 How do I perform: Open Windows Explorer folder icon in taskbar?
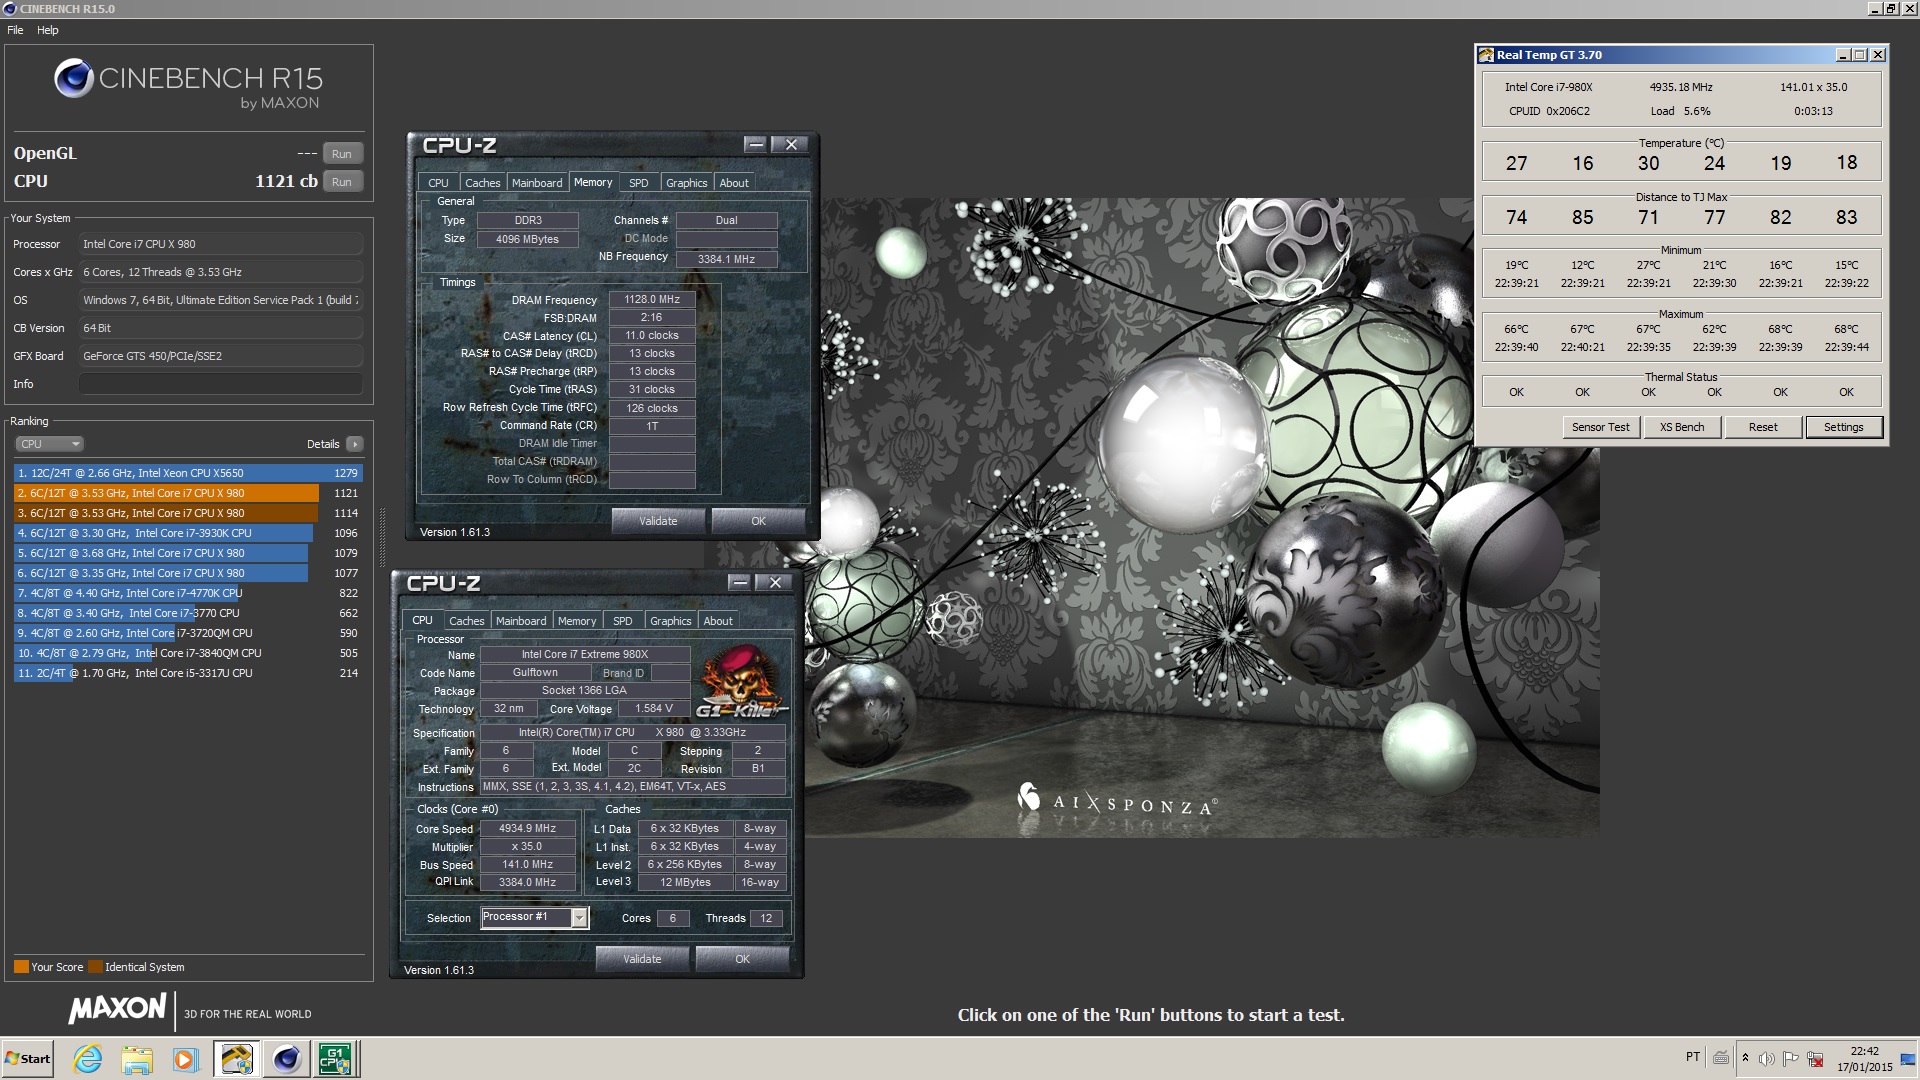(137, 1059)
